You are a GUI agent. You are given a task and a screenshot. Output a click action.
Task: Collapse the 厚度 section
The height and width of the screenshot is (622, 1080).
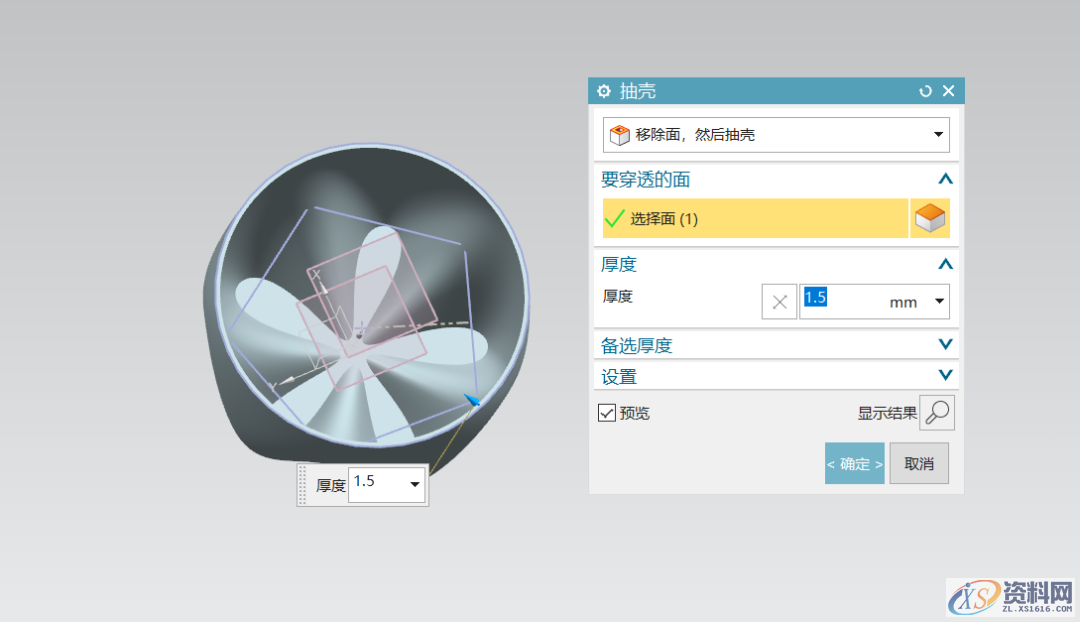coord(945,264)
